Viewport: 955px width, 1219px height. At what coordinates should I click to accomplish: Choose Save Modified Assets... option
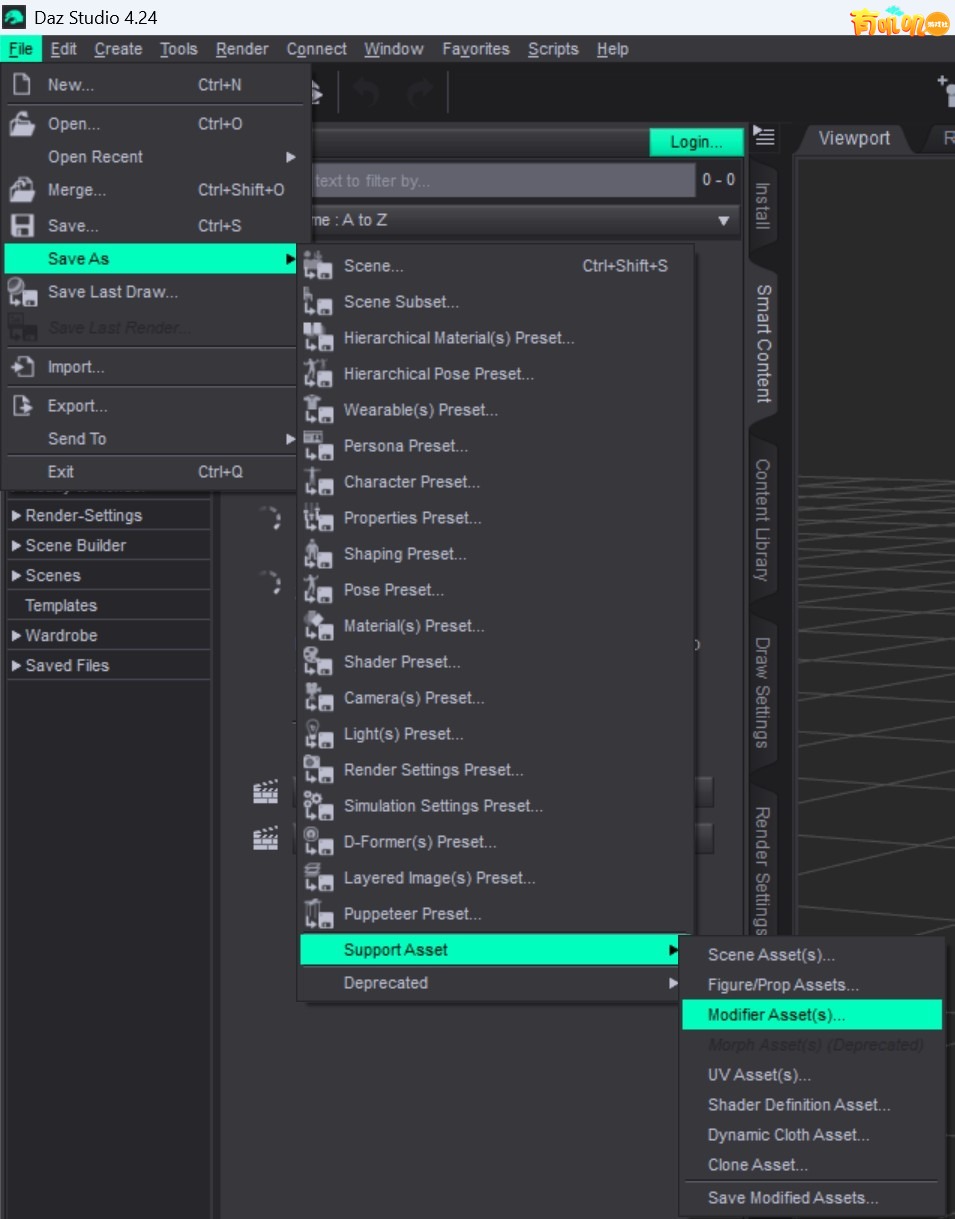pos(792,1197)
